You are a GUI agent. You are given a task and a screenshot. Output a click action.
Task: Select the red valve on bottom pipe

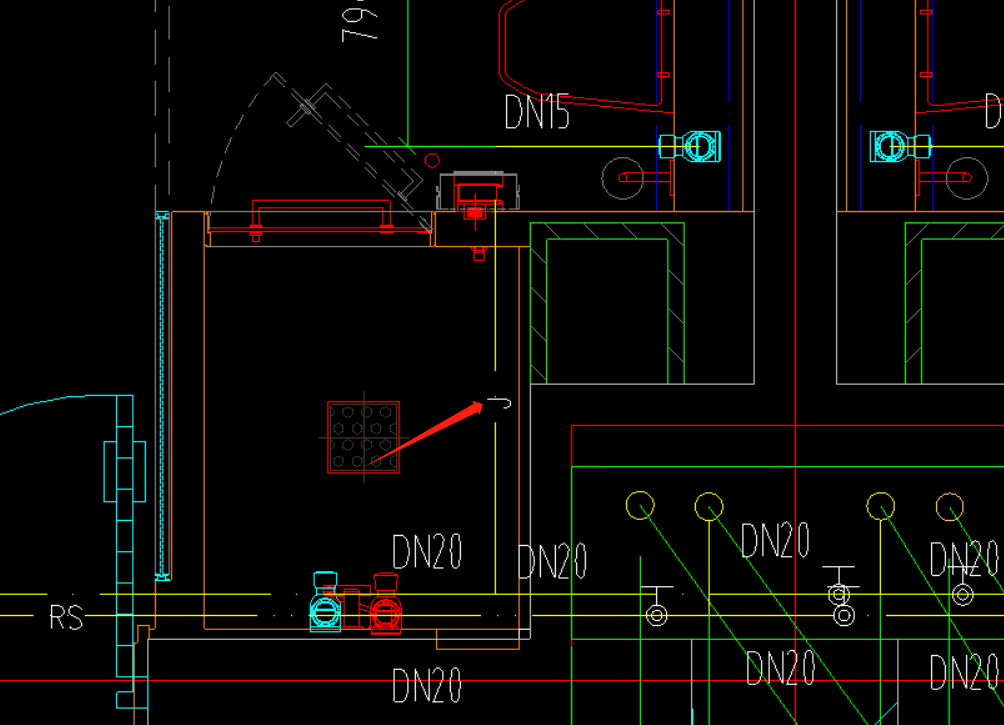pos(386,607)
